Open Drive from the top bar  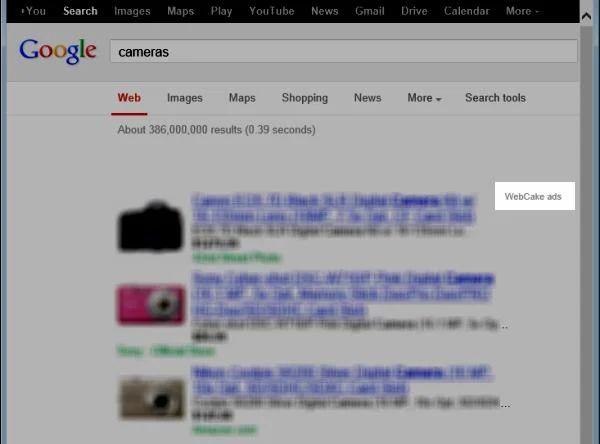[x=414, y=11]
